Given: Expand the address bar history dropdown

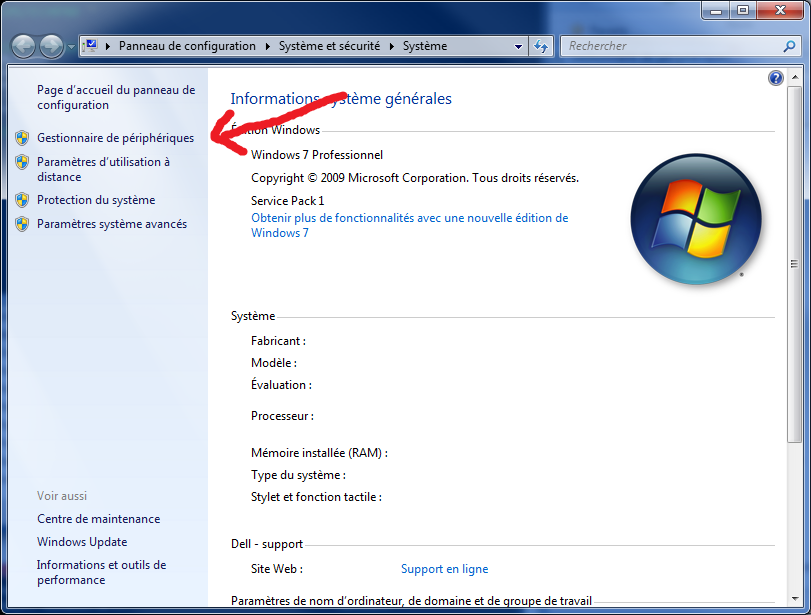Looking at the screenshot, I should tap(518, 46).
